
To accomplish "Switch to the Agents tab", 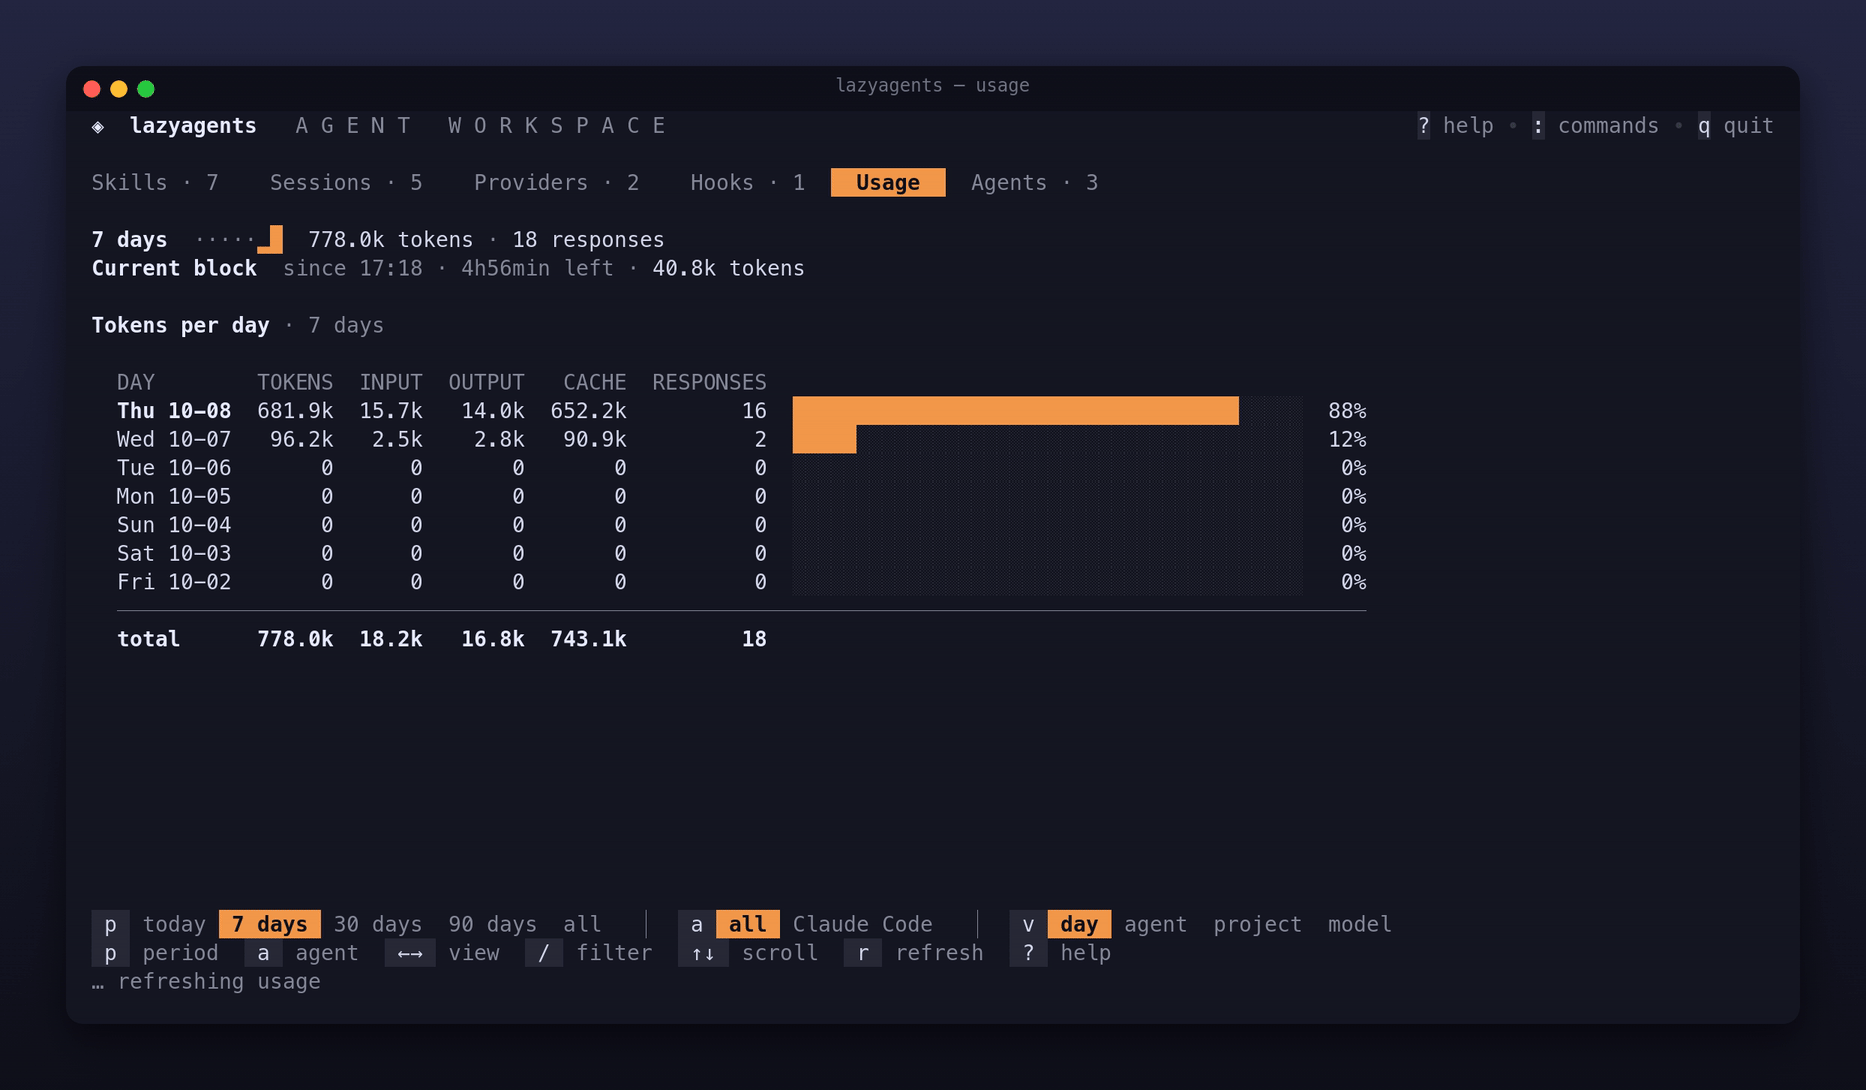I will pos(1034,183).
